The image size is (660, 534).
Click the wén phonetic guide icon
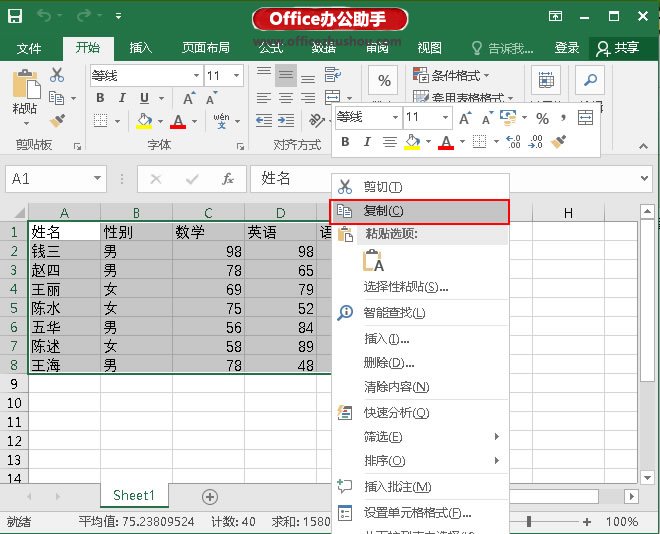point(221,121)
